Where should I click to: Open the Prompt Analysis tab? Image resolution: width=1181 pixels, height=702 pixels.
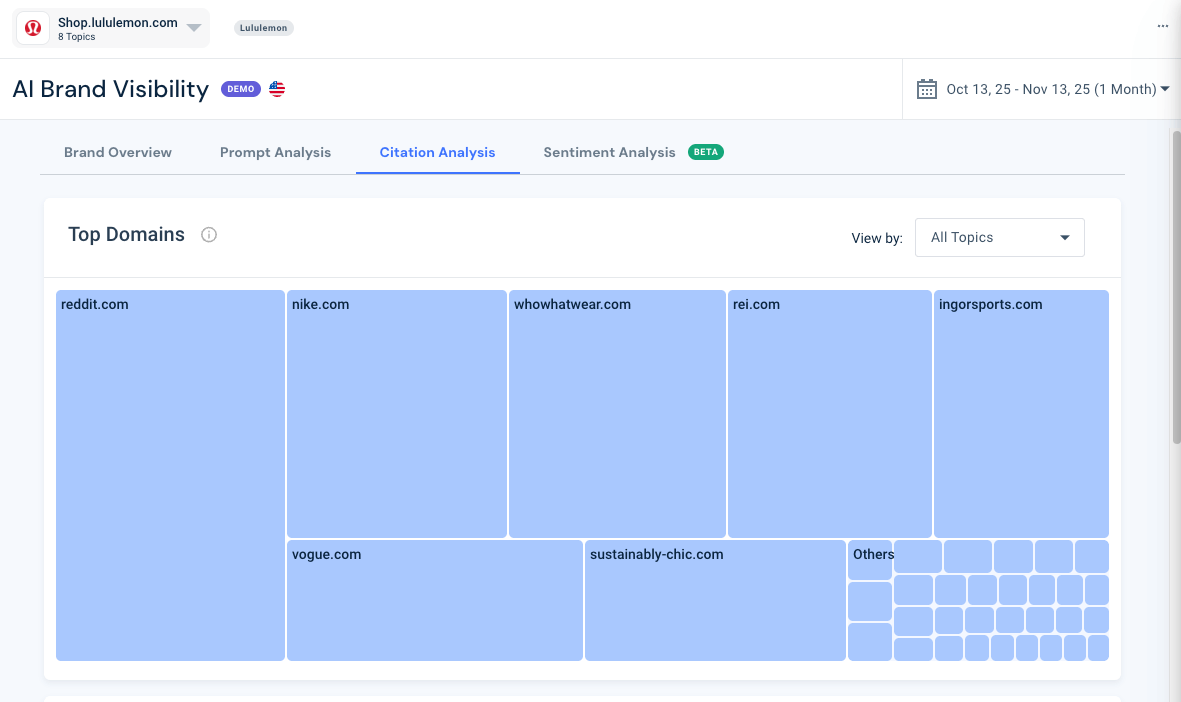coord(275,152)
